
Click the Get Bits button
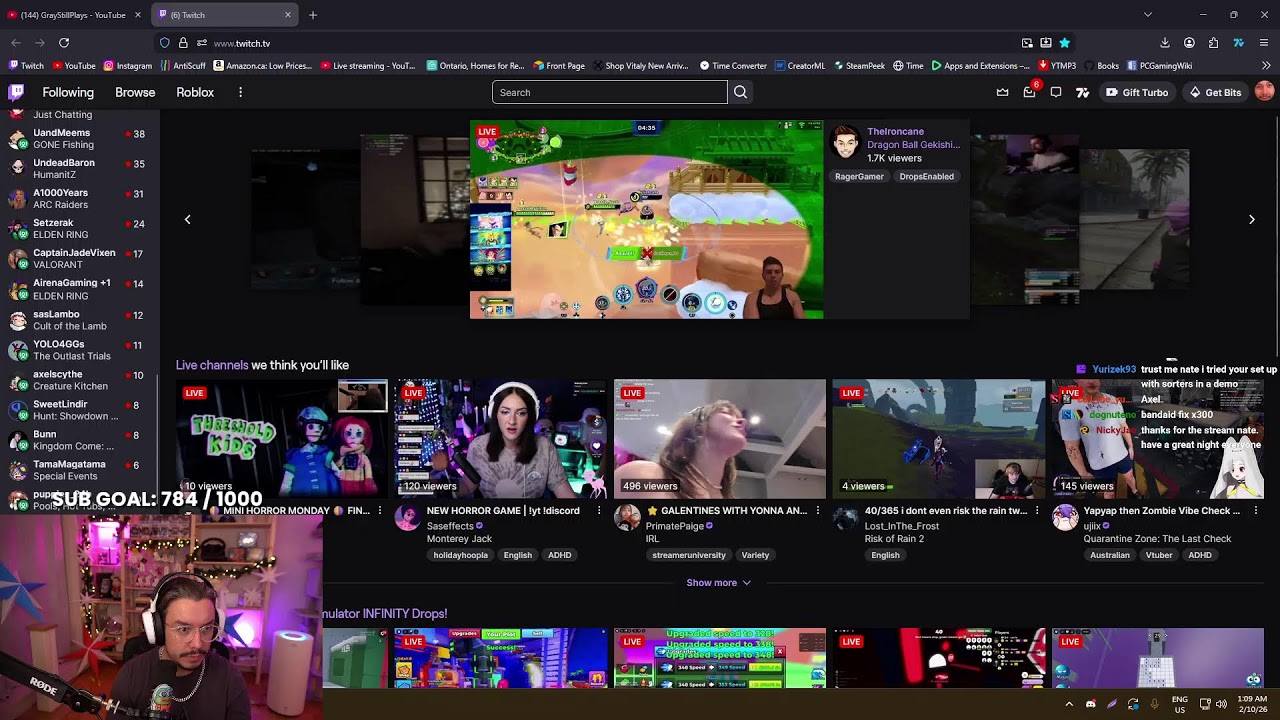1214,92
